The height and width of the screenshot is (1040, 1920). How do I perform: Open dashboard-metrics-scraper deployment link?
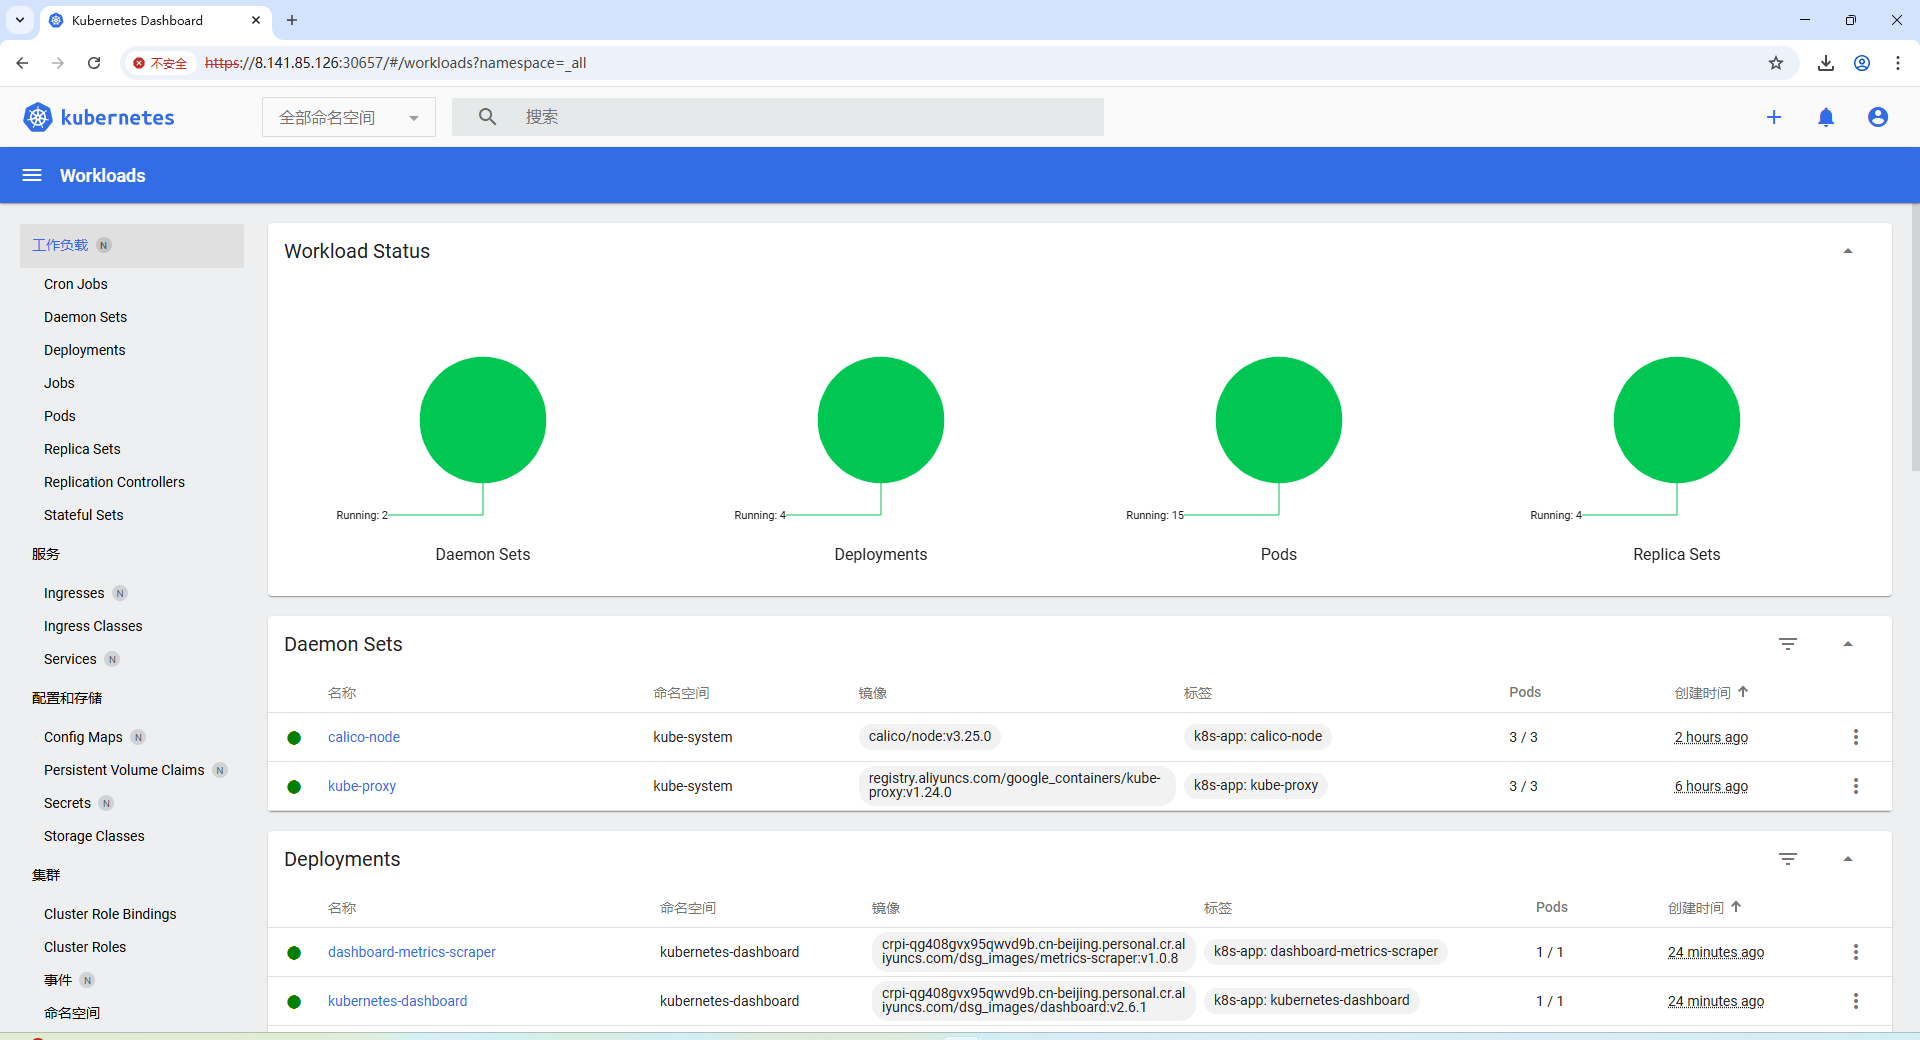click(x=412, y=952)
